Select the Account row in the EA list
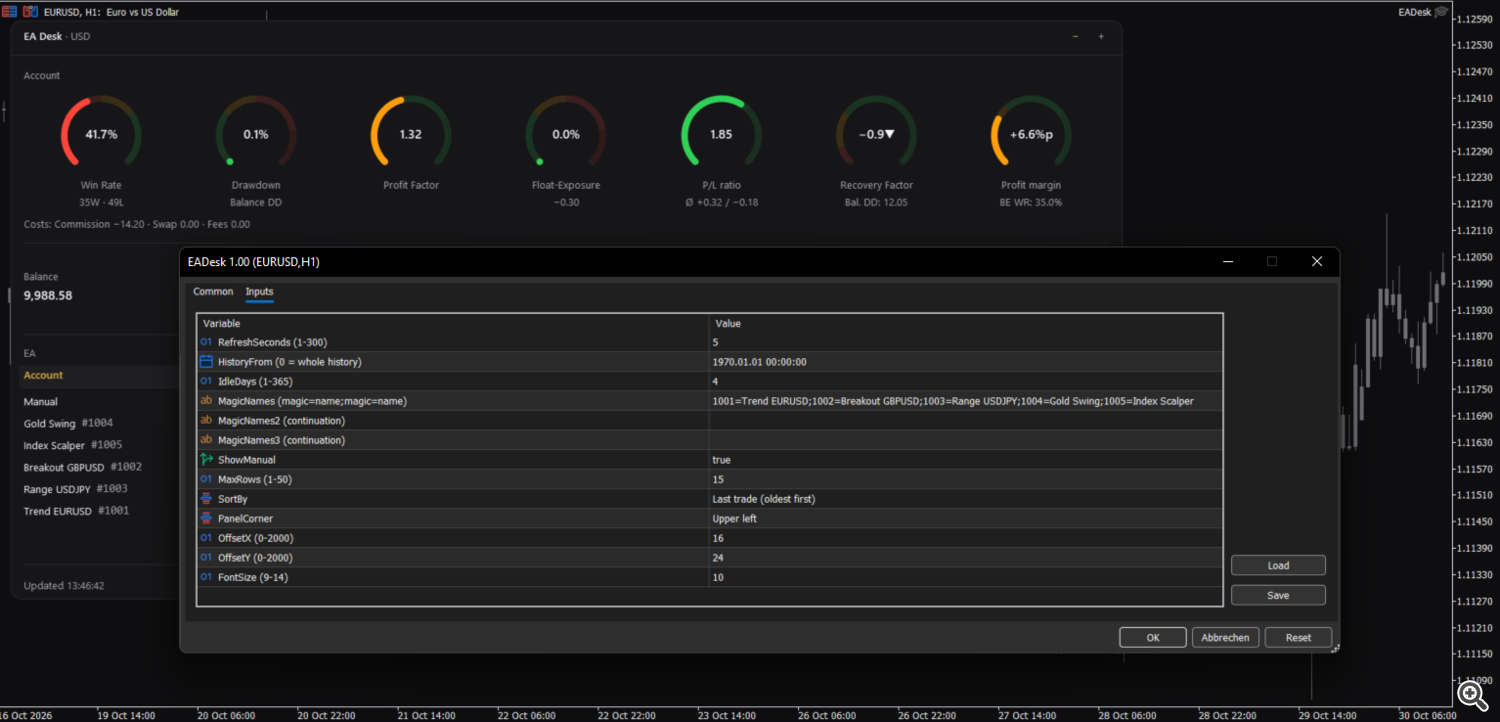This screenshot has width=1500, height=722. click(x=98, y=376)
